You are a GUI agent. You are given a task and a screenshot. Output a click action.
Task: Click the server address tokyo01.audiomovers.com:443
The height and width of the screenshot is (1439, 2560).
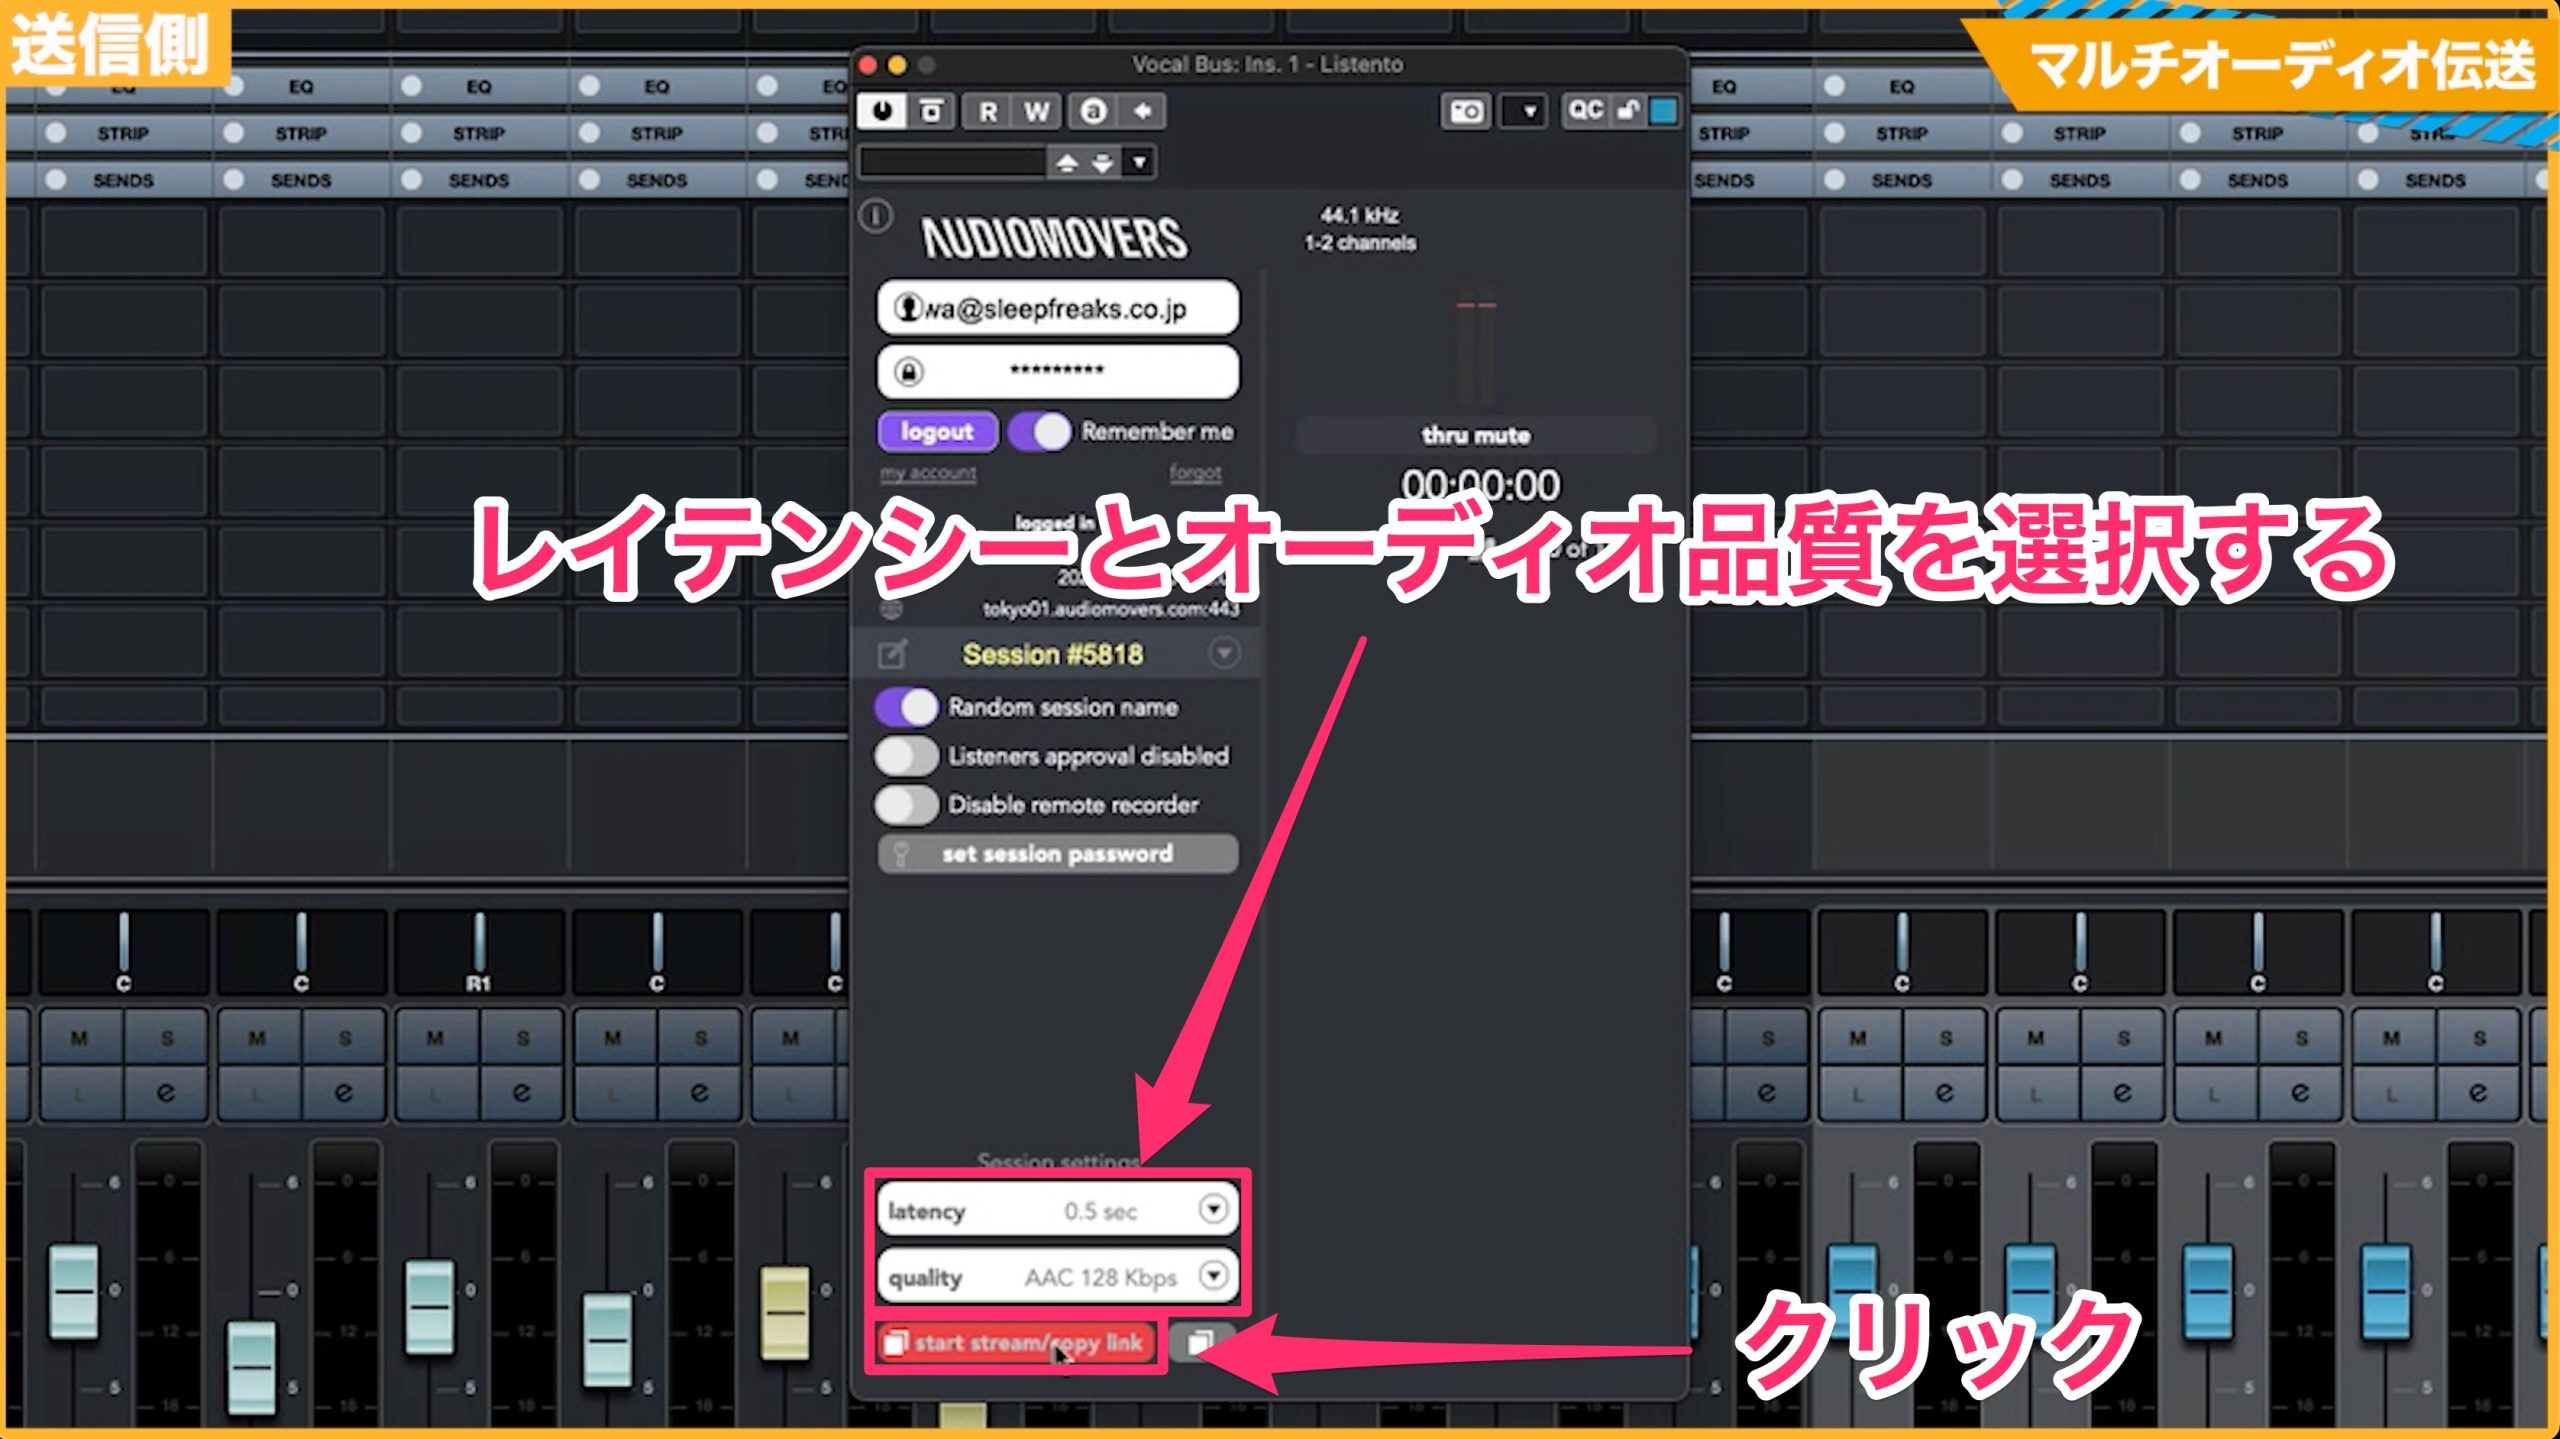pos(1110,609)
